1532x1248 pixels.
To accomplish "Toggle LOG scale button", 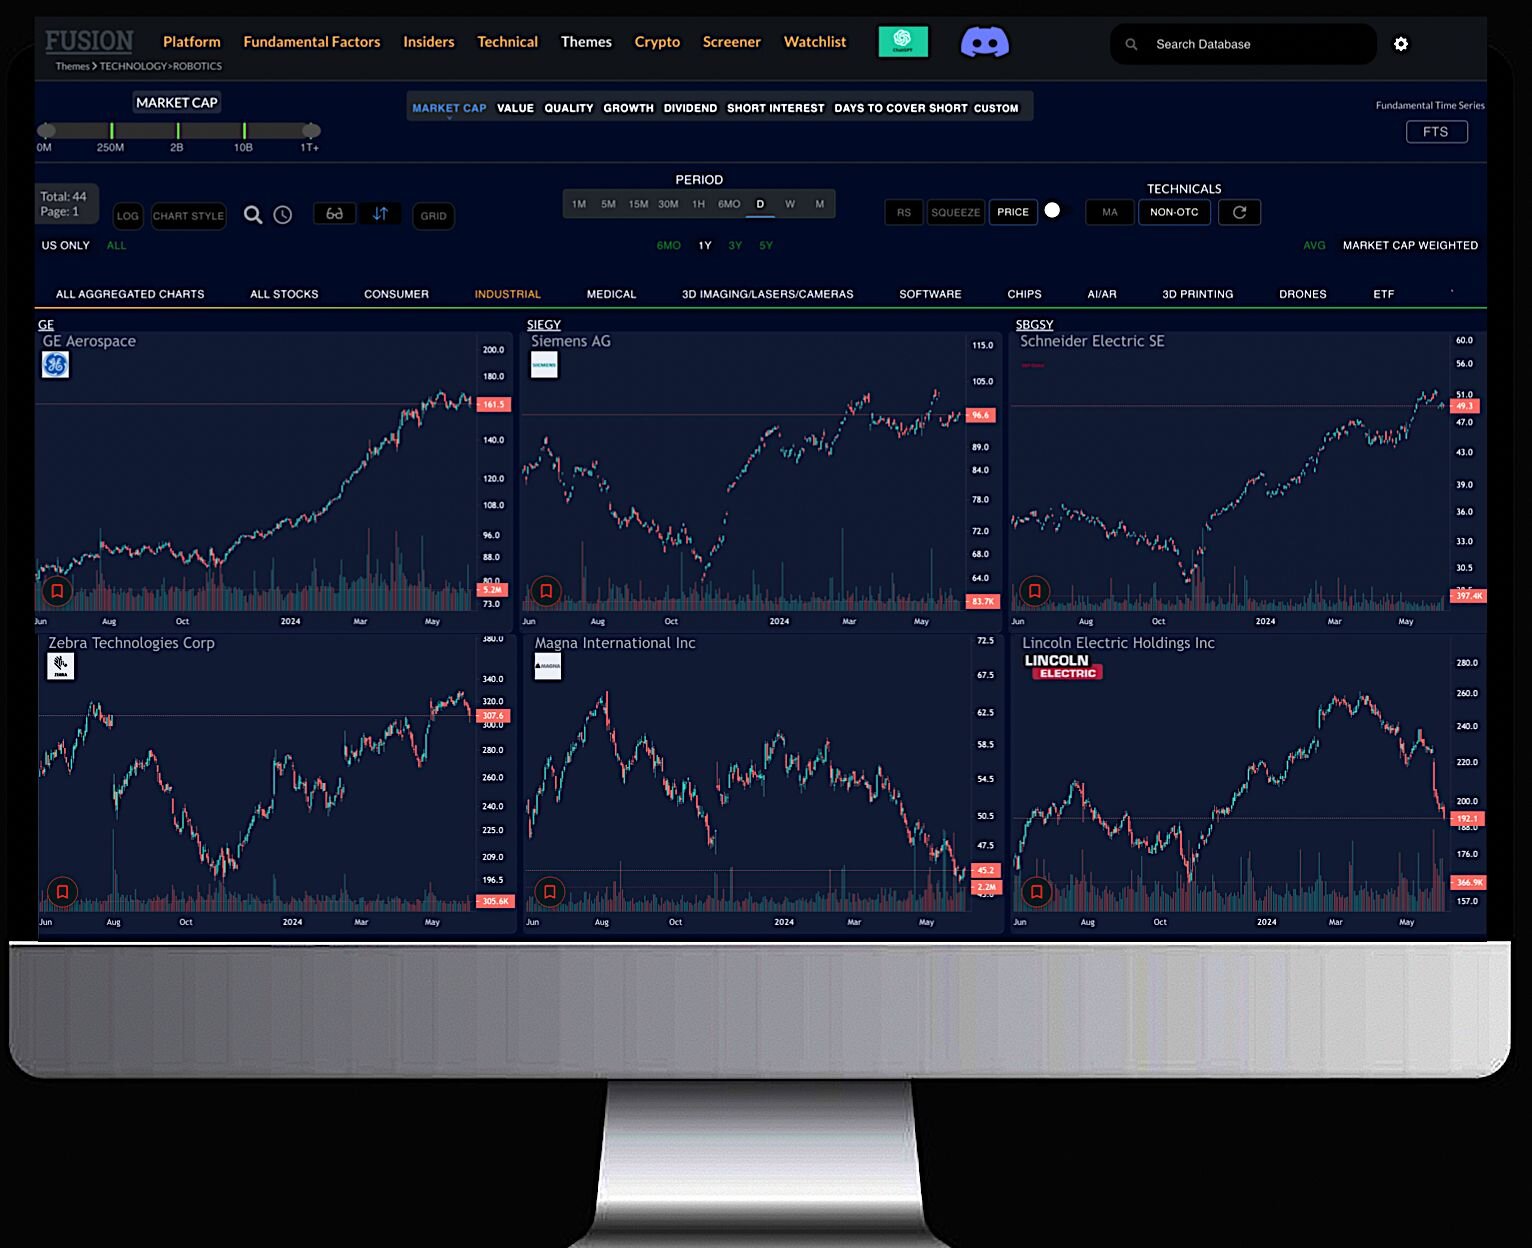I will coord(128,216).
